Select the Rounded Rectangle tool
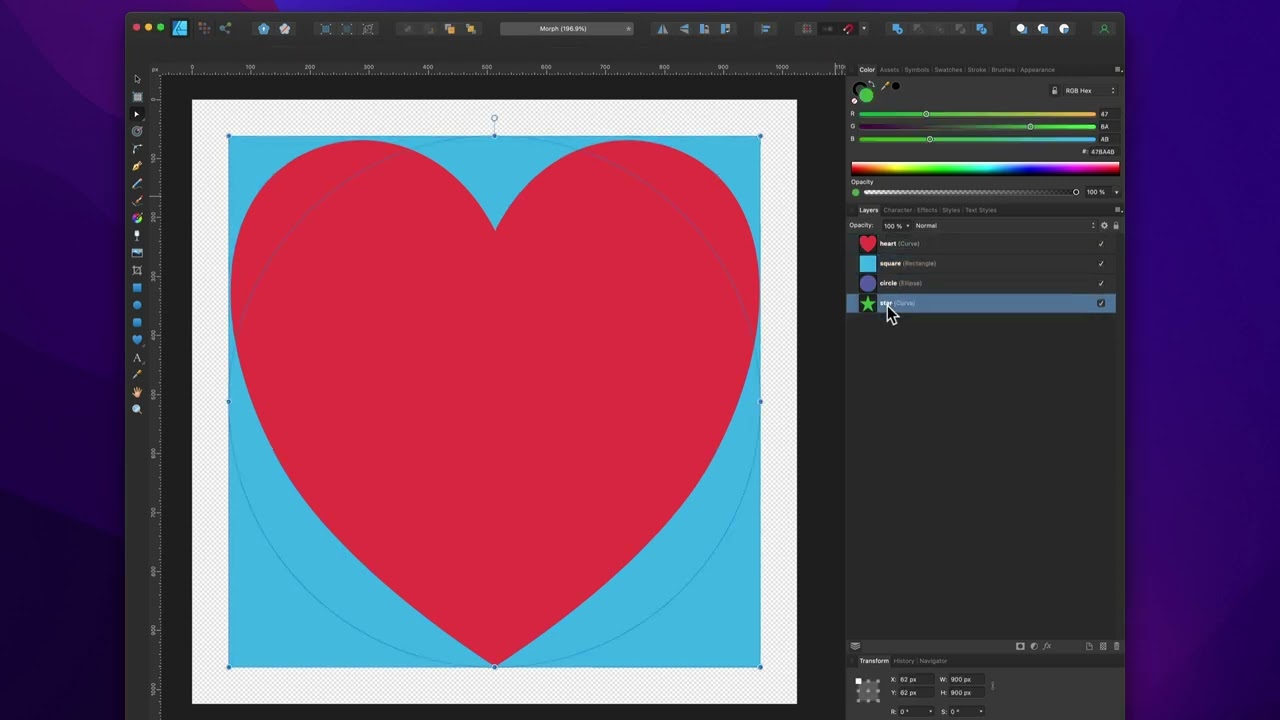Viewport: 1280px width, 720px height. 137,322
